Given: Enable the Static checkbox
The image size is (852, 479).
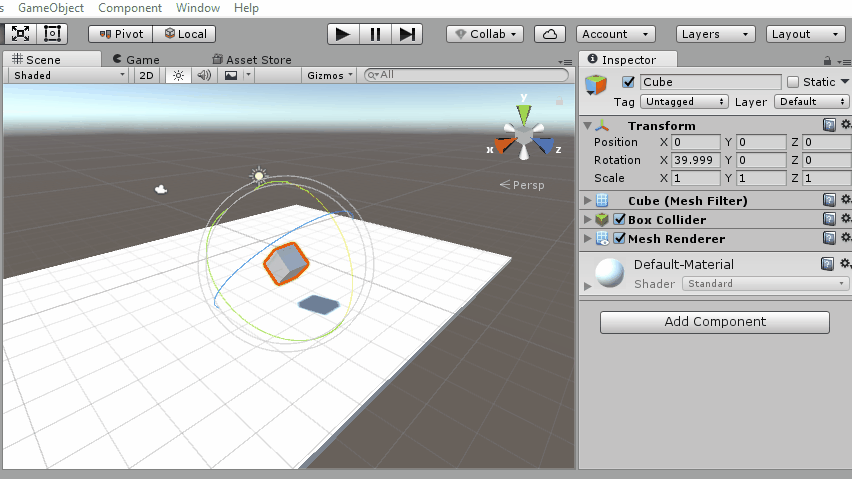Looking at the screenshot, I should click(x=793, y=82).
